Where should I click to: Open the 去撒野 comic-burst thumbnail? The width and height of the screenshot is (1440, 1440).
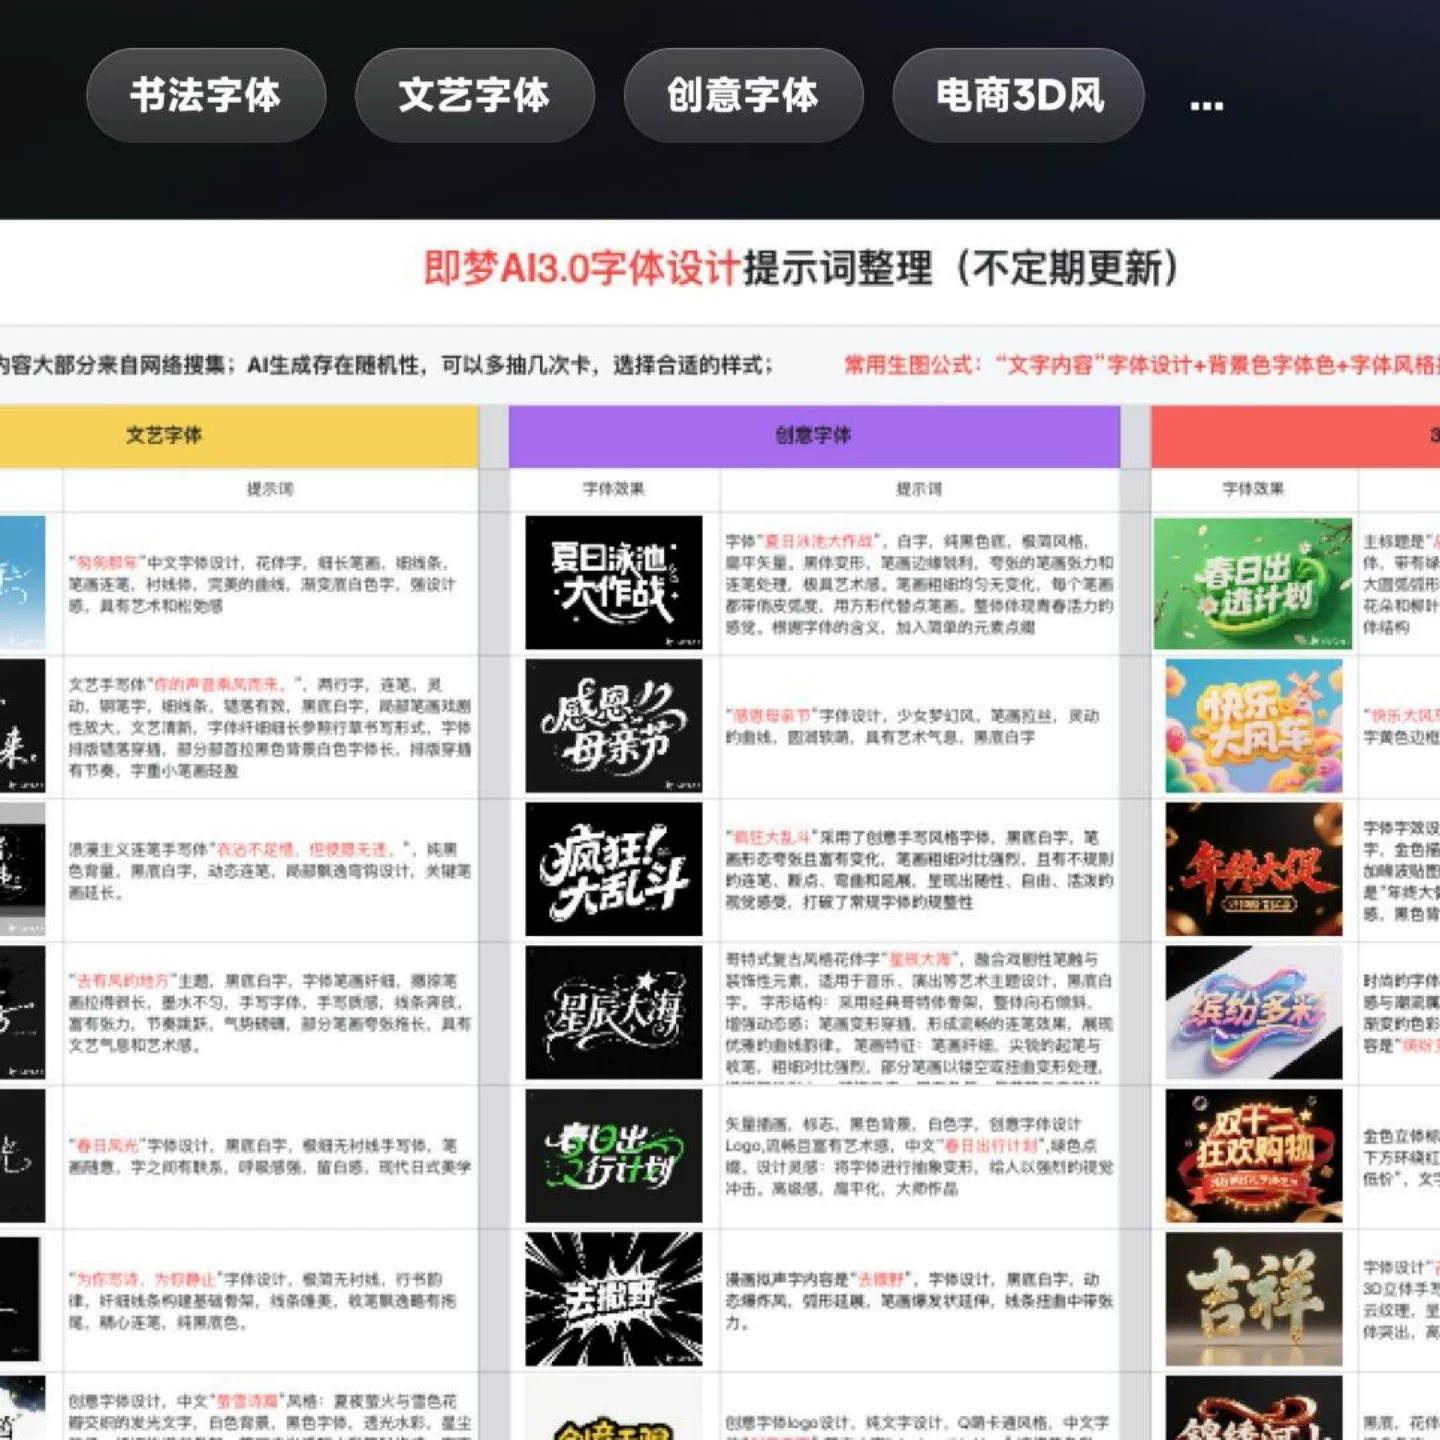click(614, 1299)
